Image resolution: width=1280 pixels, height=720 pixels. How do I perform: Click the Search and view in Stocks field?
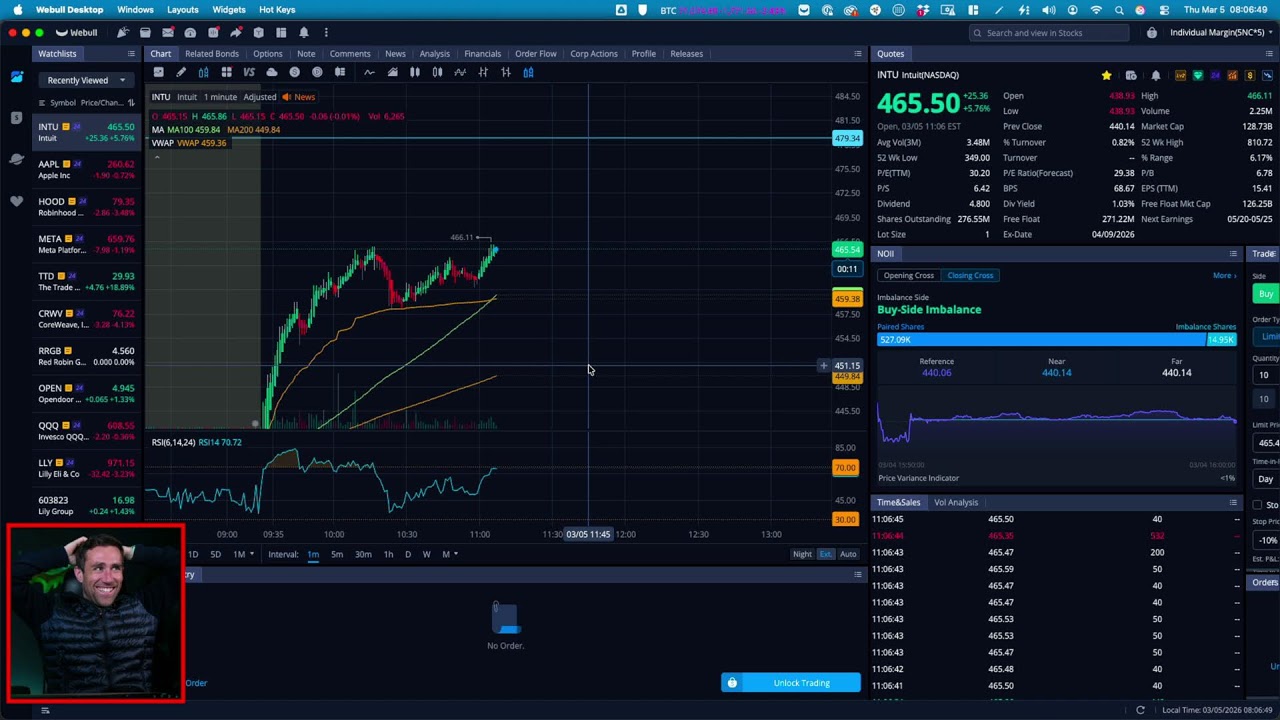pos(1048,33)
